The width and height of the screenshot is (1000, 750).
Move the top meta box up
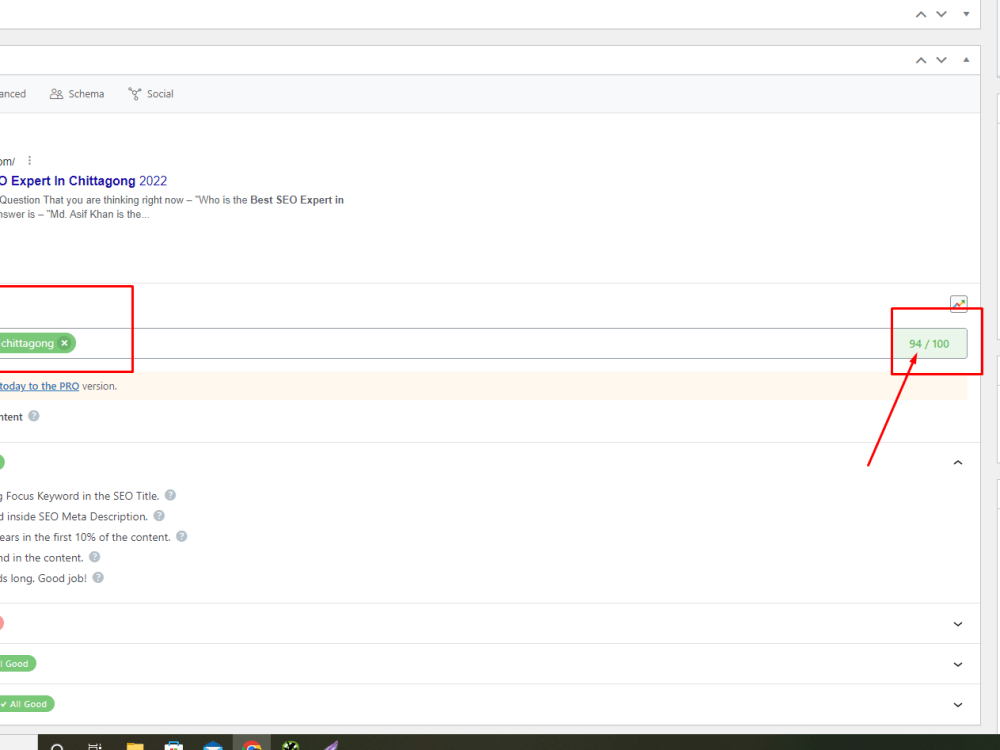click(x=921, y=14)
